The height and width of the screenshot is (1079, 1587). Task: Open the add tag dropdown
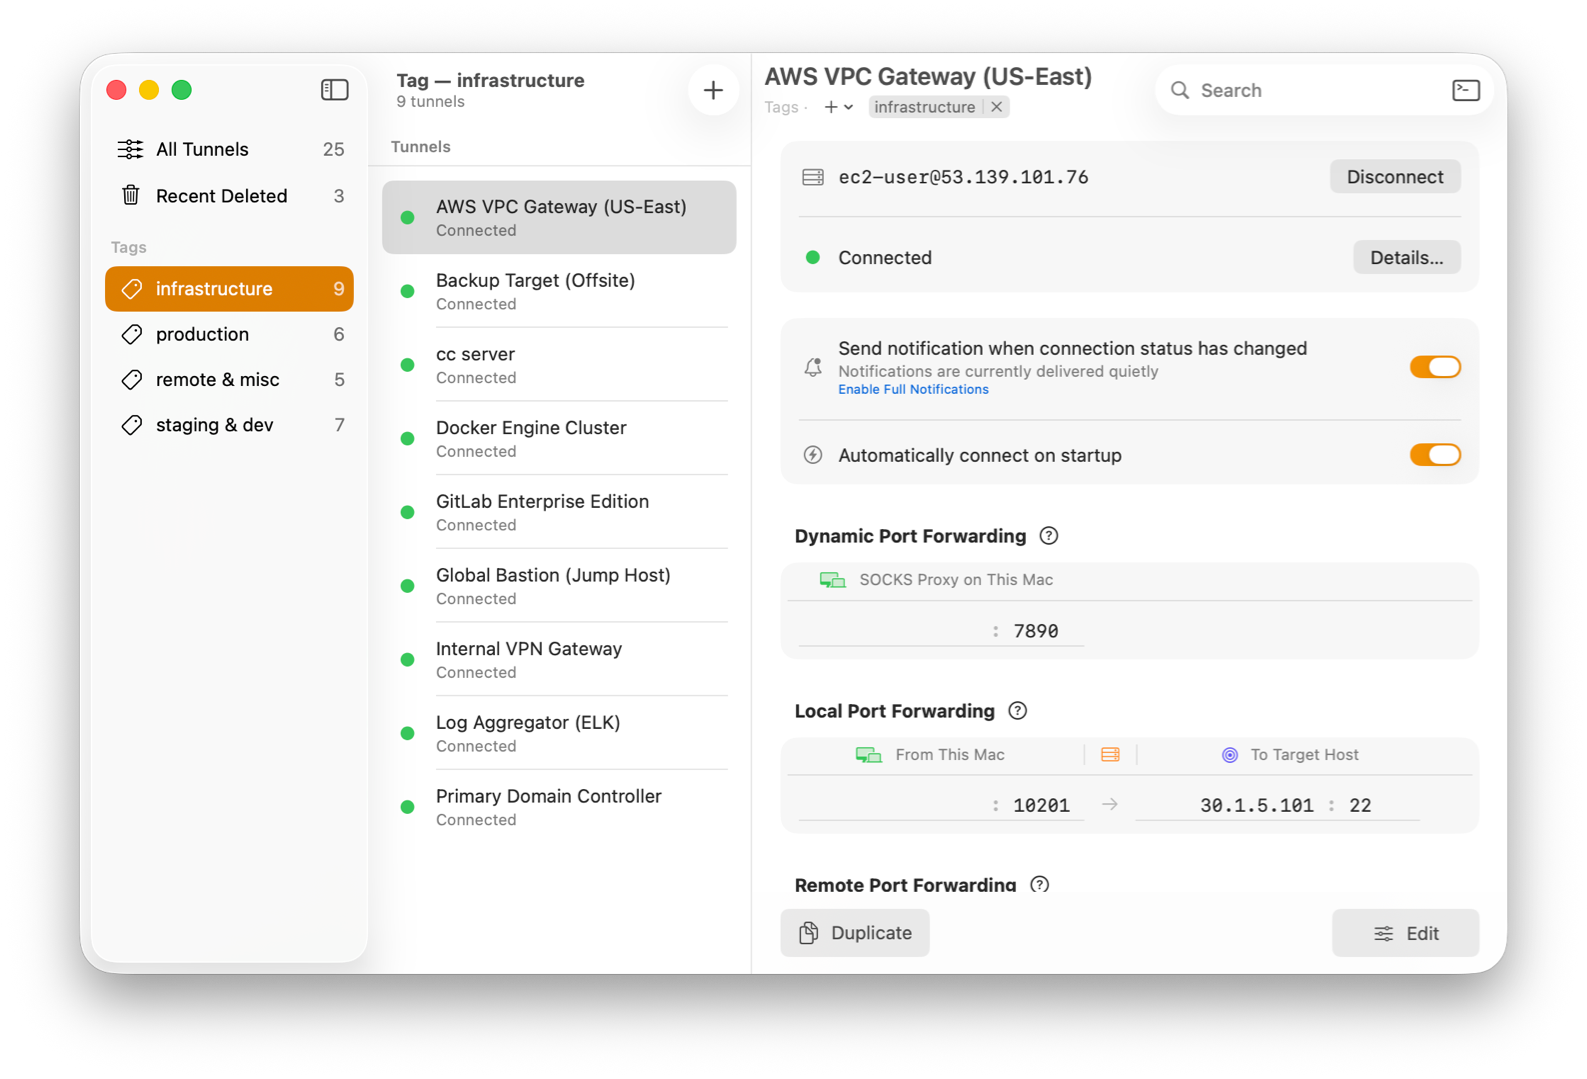(x=838, y=107)
